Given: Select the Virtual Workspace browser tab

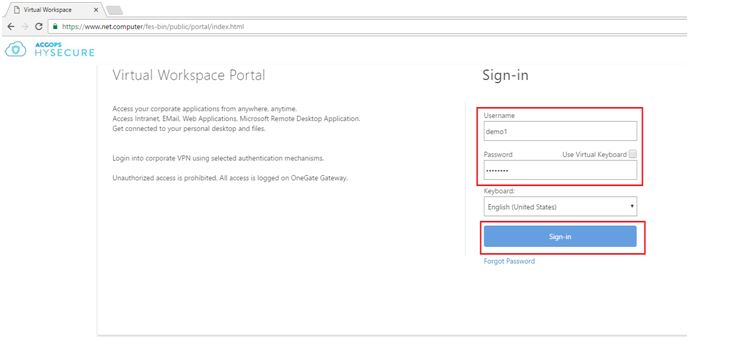Looking at the screenshot, I should [53, 10].
